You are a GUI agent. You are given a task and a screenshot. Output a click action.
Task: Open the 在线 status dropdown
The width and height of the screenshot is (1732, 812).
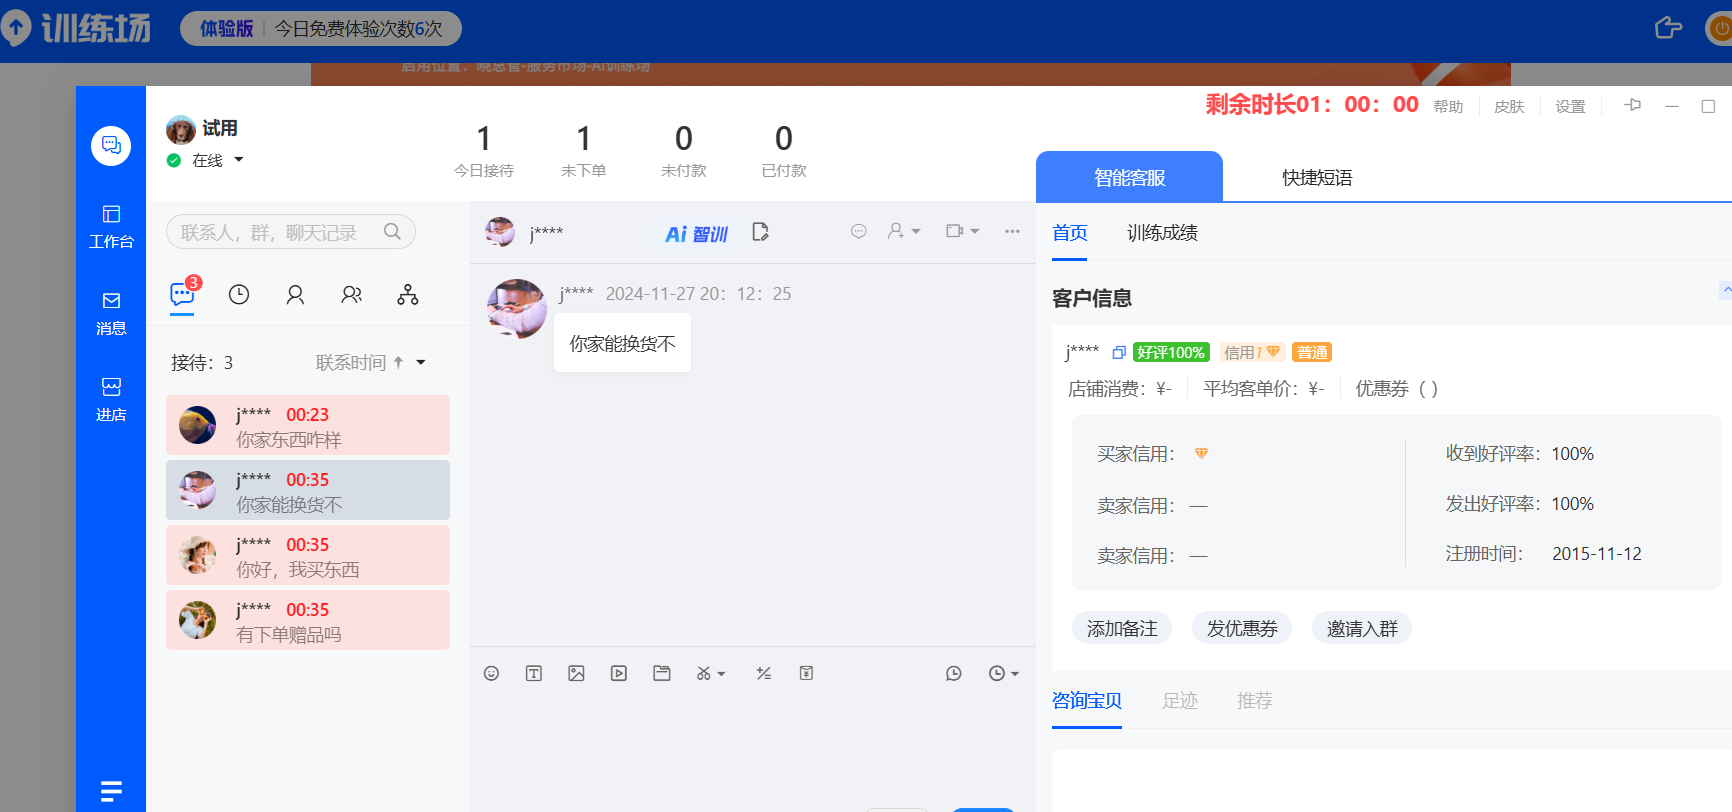239,160
